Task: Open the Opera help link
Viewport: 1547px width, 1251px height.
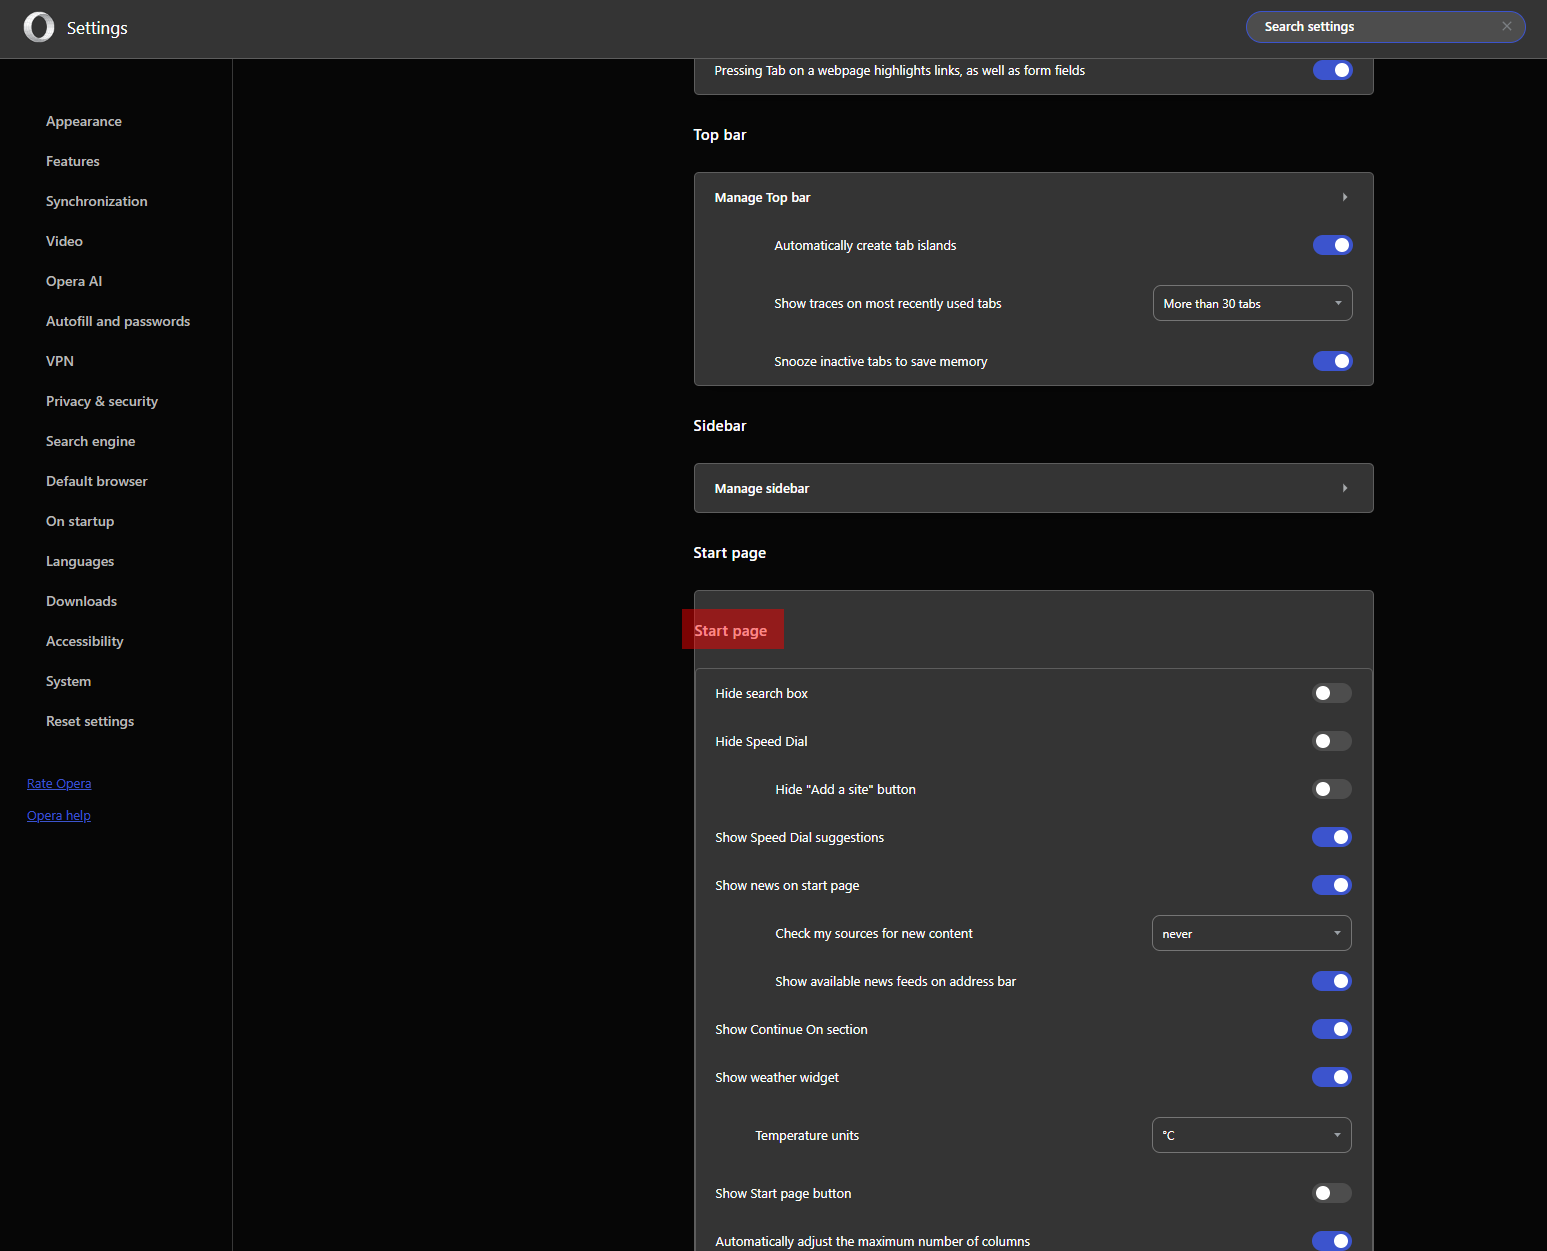Action: [x=59, y=816]
